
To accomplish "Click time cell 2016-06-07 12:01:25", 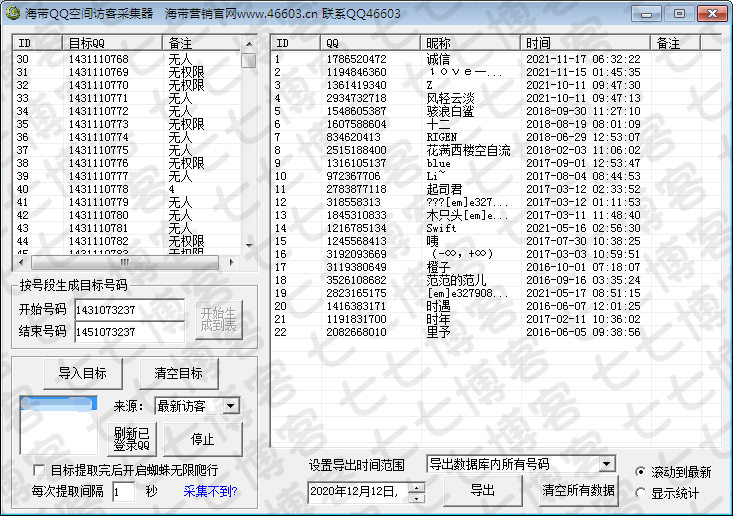I will click(583, 306).
